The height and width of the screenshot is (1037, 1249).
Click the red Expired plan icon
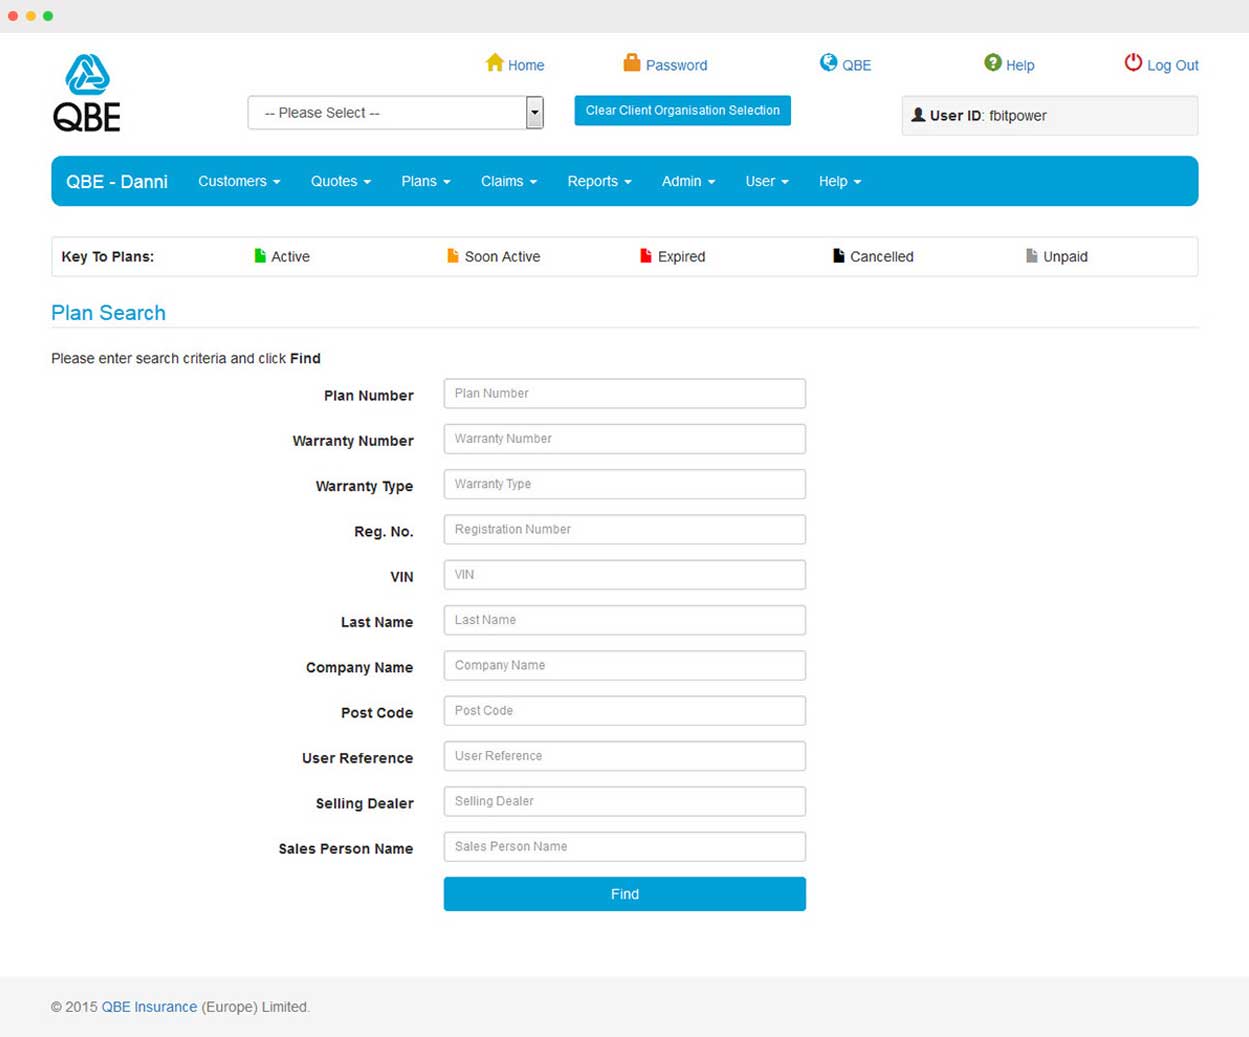(645, 256)
